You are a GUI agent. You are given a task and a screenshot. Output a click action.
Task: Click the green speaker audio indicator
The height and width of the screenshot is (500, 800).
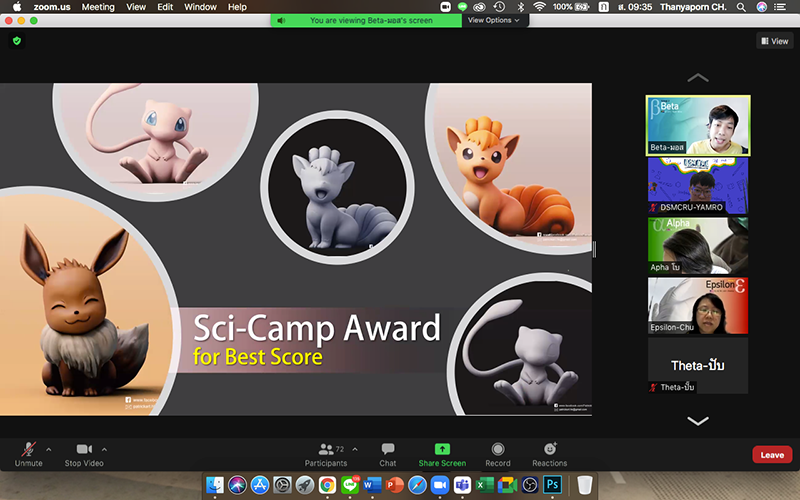(x=281, y=20)
